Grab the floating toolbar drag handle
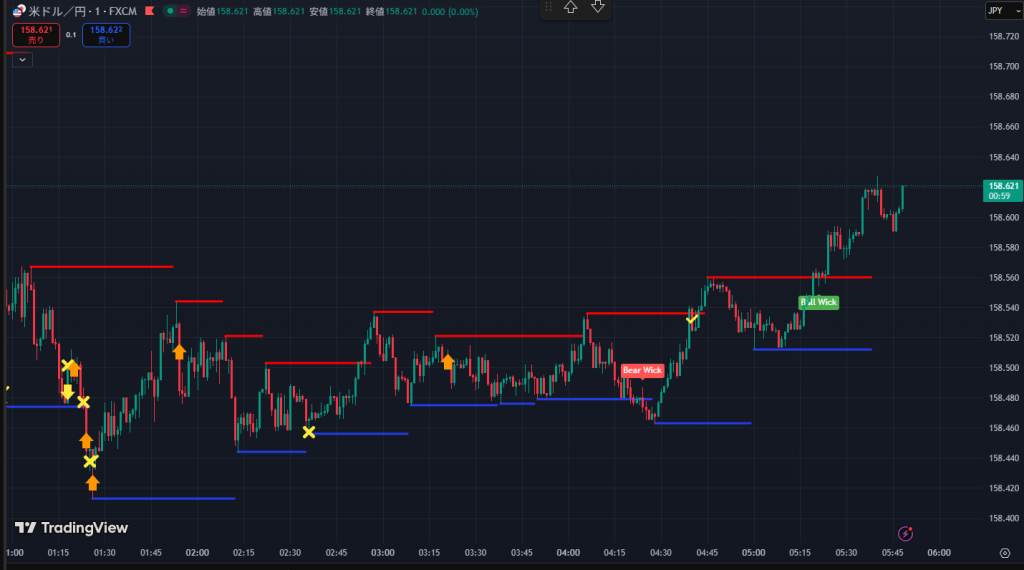This screenshot has height=570, width=1024. 548,7
